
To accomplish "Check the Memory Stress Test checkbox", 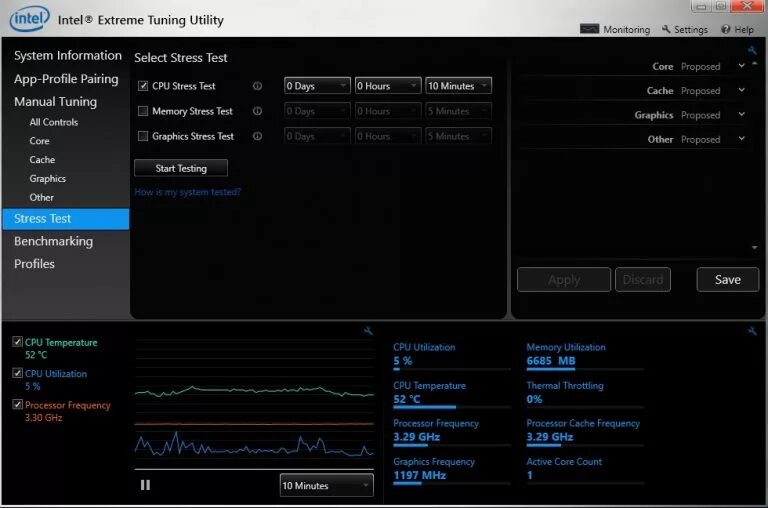I will tap(143, 111).
